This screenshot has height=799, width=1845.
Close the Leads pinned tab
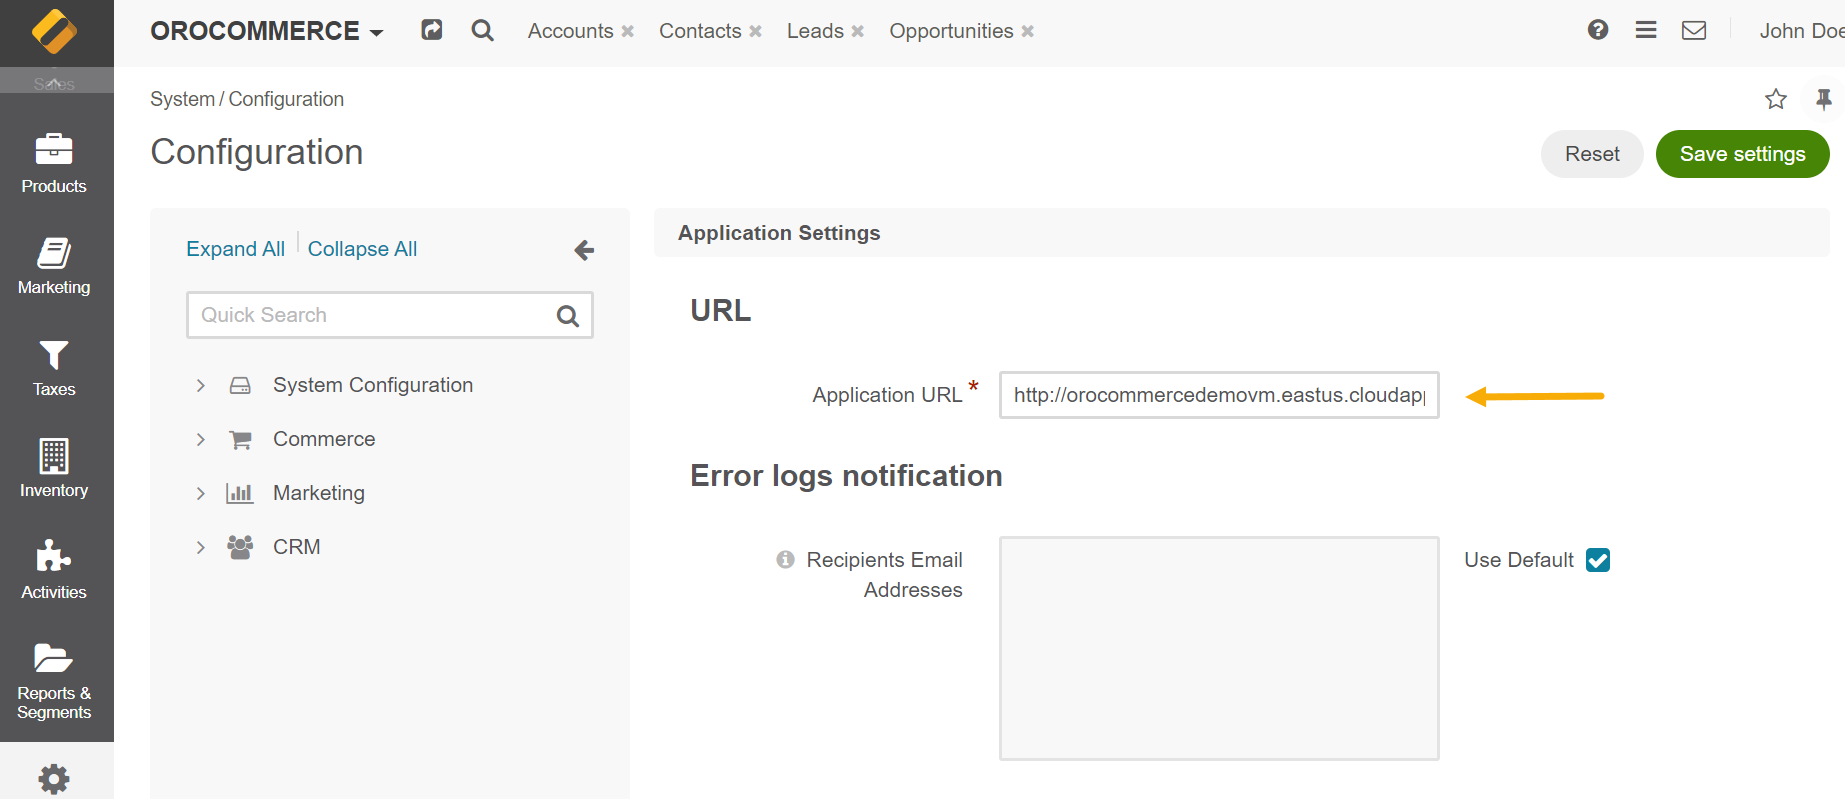pos(857,32)
